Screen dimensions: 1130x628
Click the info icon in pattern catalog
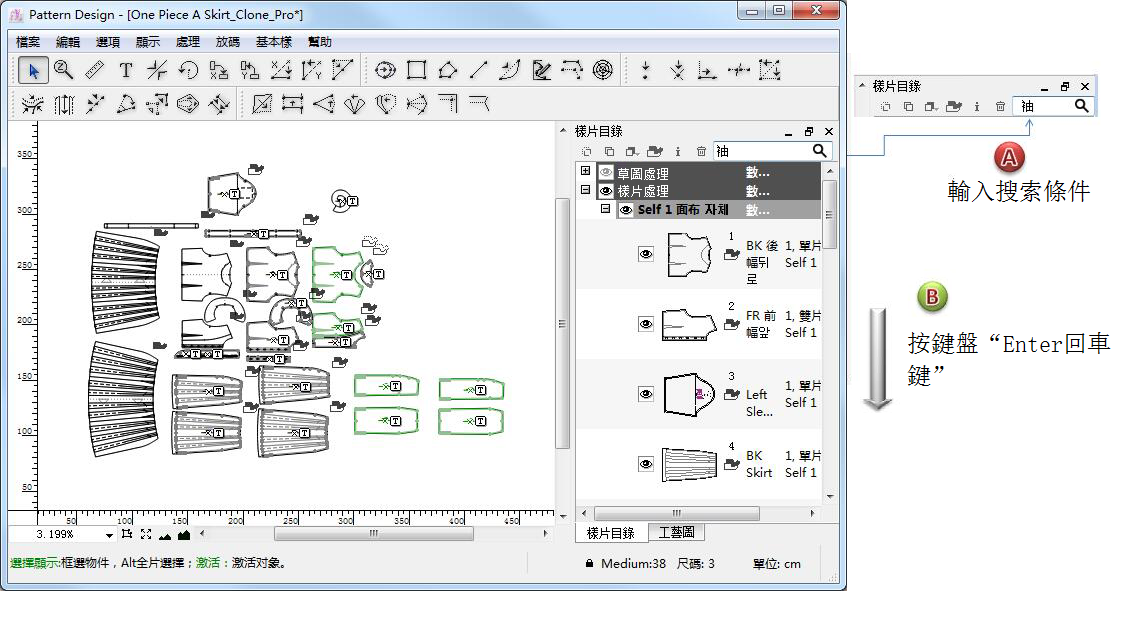click(x=678, y=151)
